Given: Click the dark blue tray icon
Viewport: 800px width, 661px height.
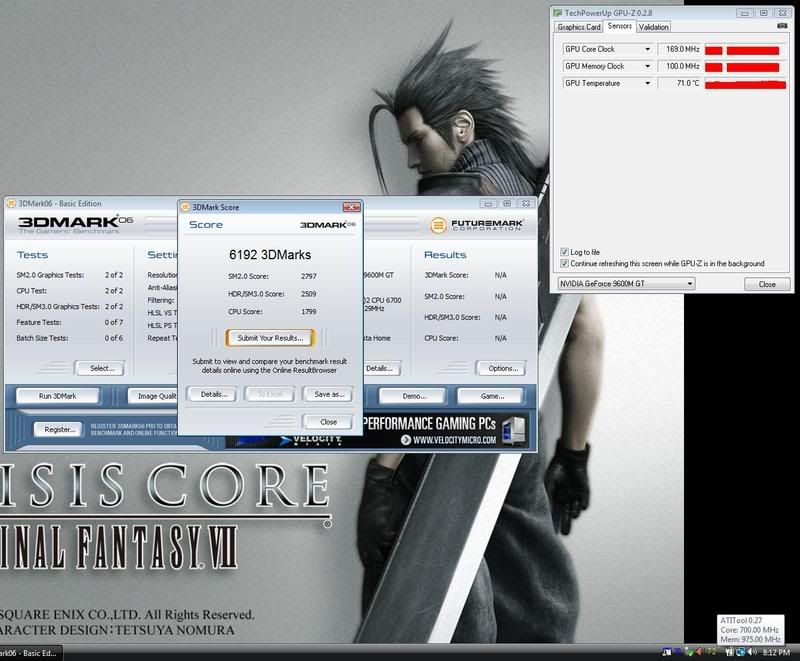Looking at the screenshot, I should (x=677, y=652).
